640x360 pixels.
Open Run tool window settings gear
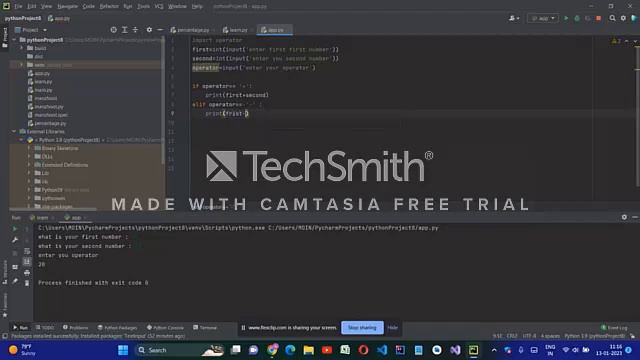[x=624, y=217]
